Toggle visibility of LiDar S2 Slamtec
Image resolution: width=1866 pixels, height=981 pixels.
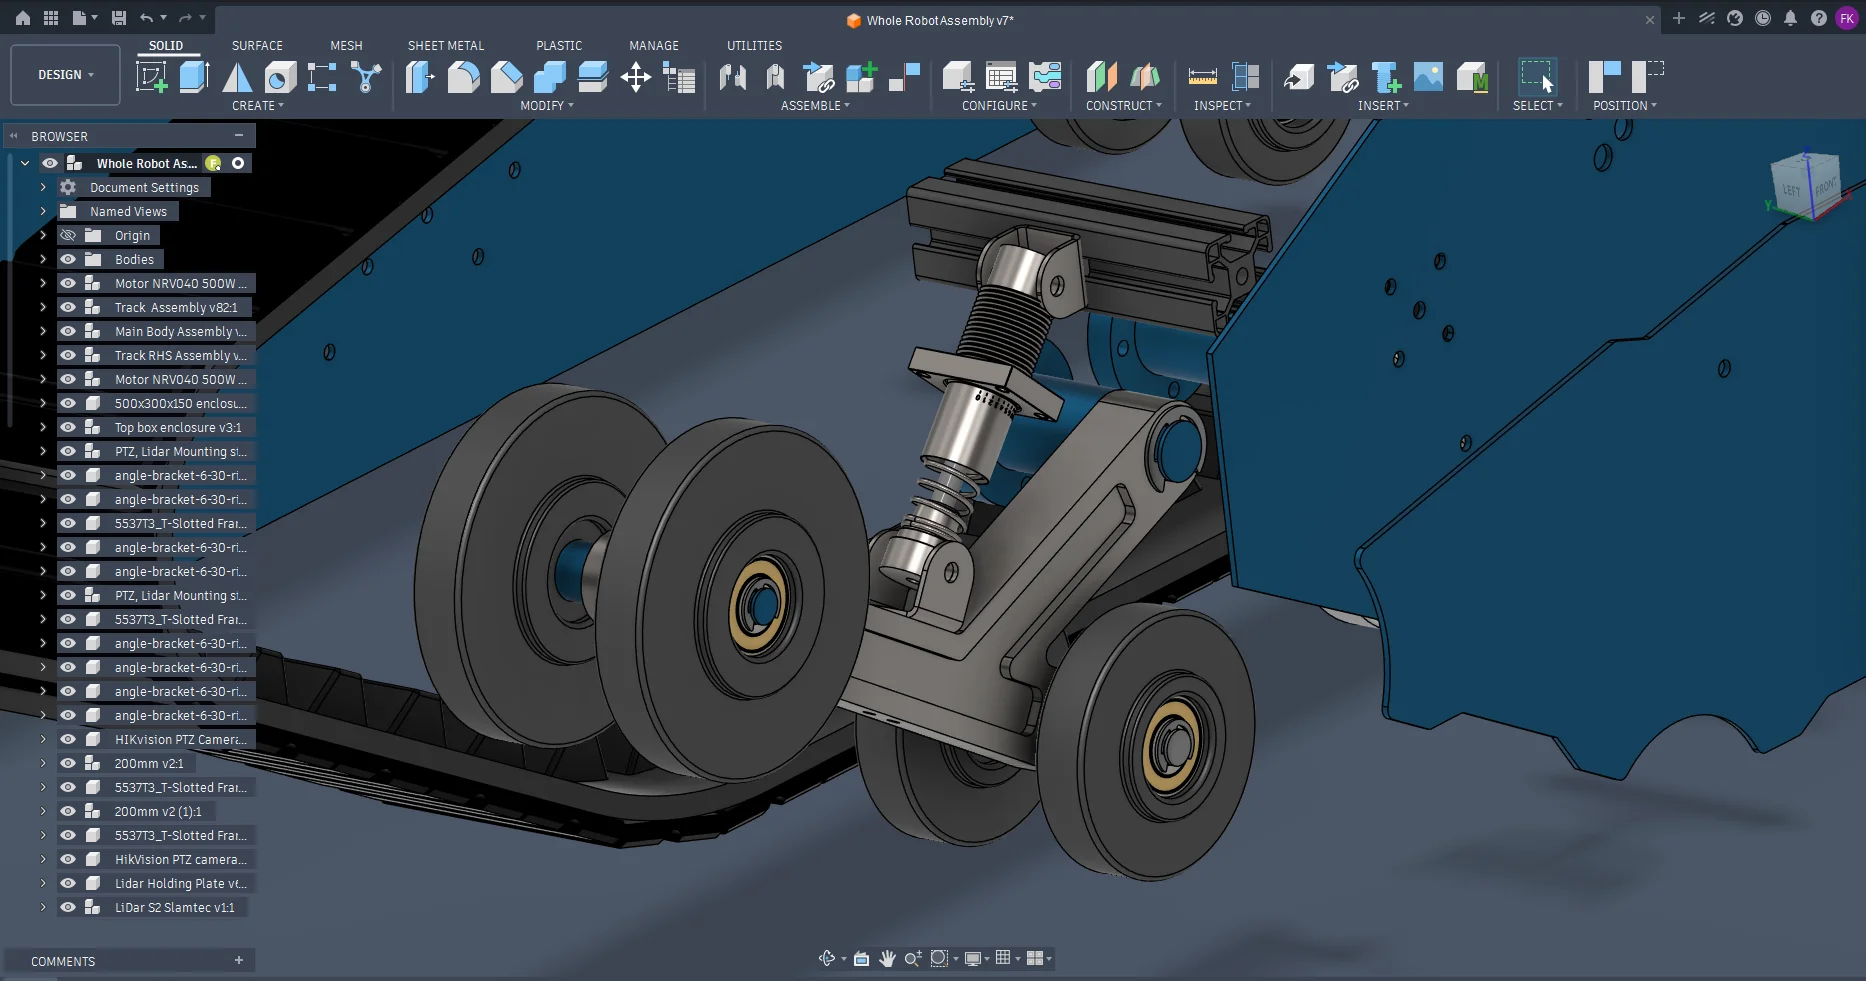[68, 907]
